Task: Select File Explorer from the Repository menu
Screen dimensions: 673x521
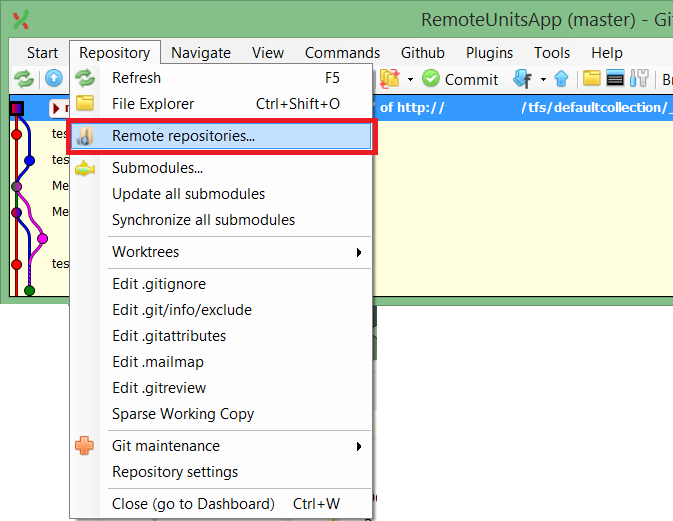Action: [x=153, y=104]
